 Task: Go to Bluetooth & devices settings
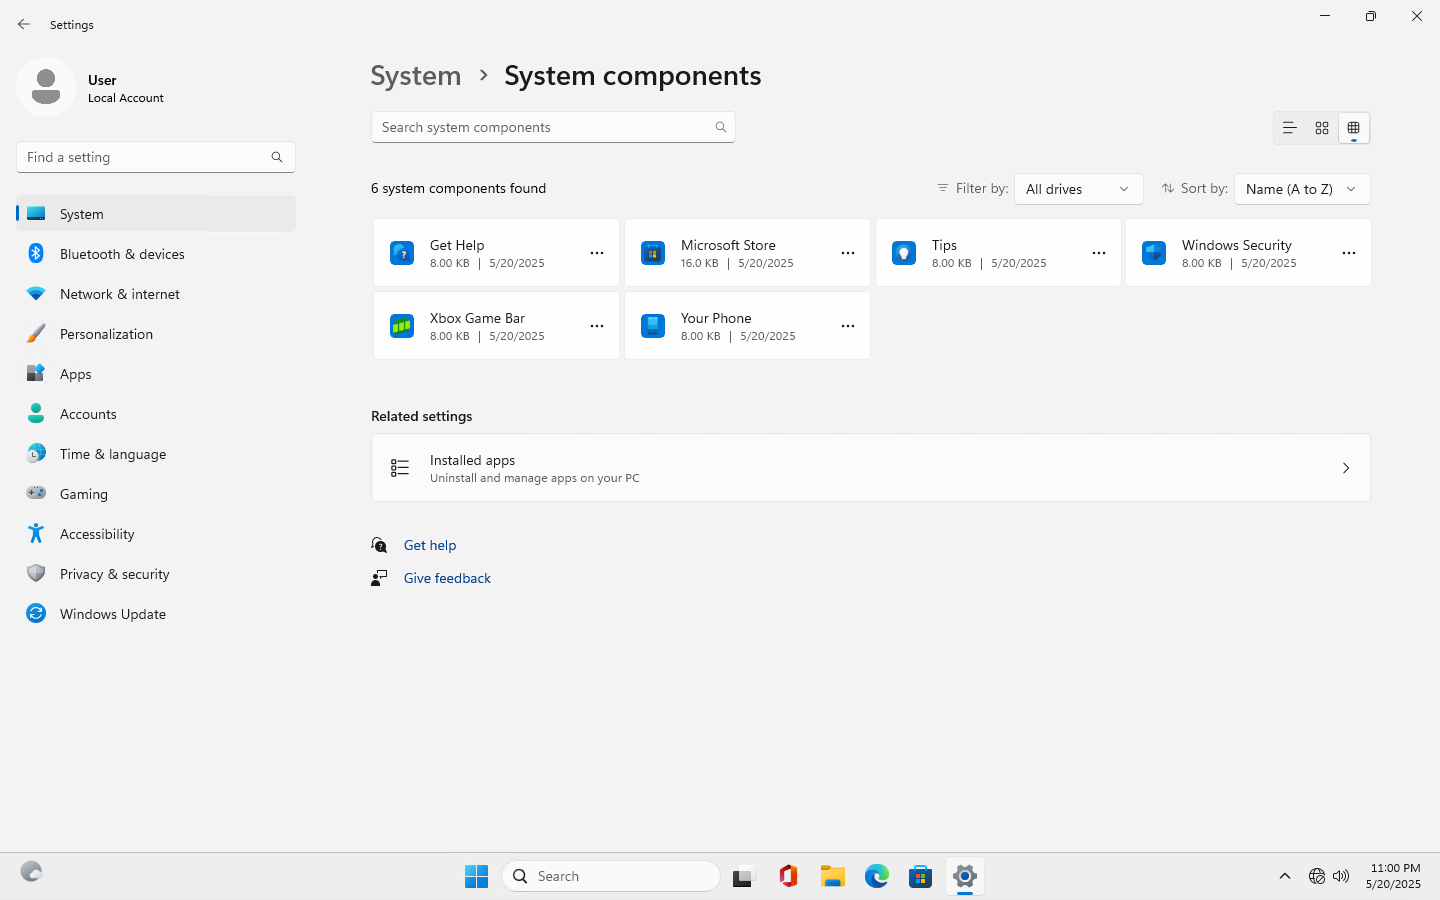[x=156, y=254]
